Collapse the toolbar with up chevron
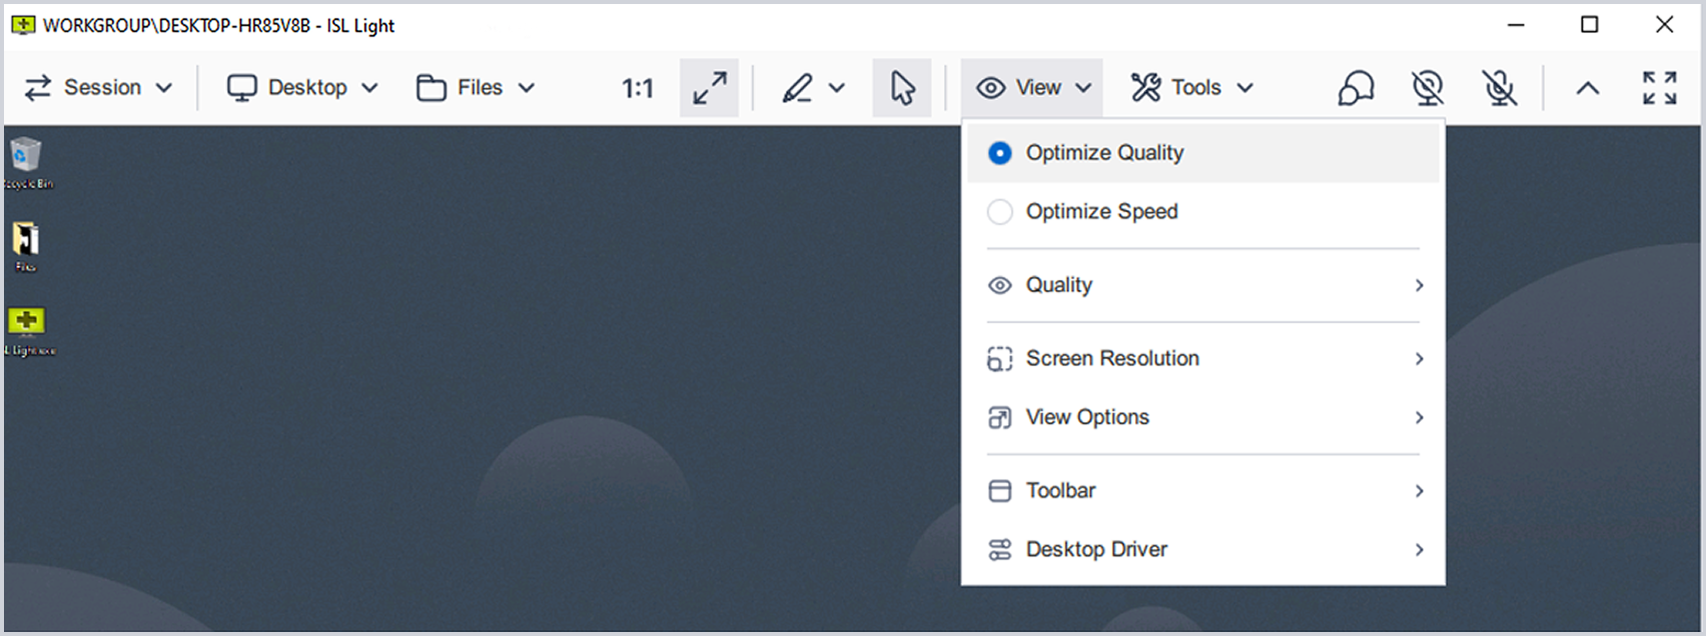The image size is (1706, 636). coord(1587,88)
